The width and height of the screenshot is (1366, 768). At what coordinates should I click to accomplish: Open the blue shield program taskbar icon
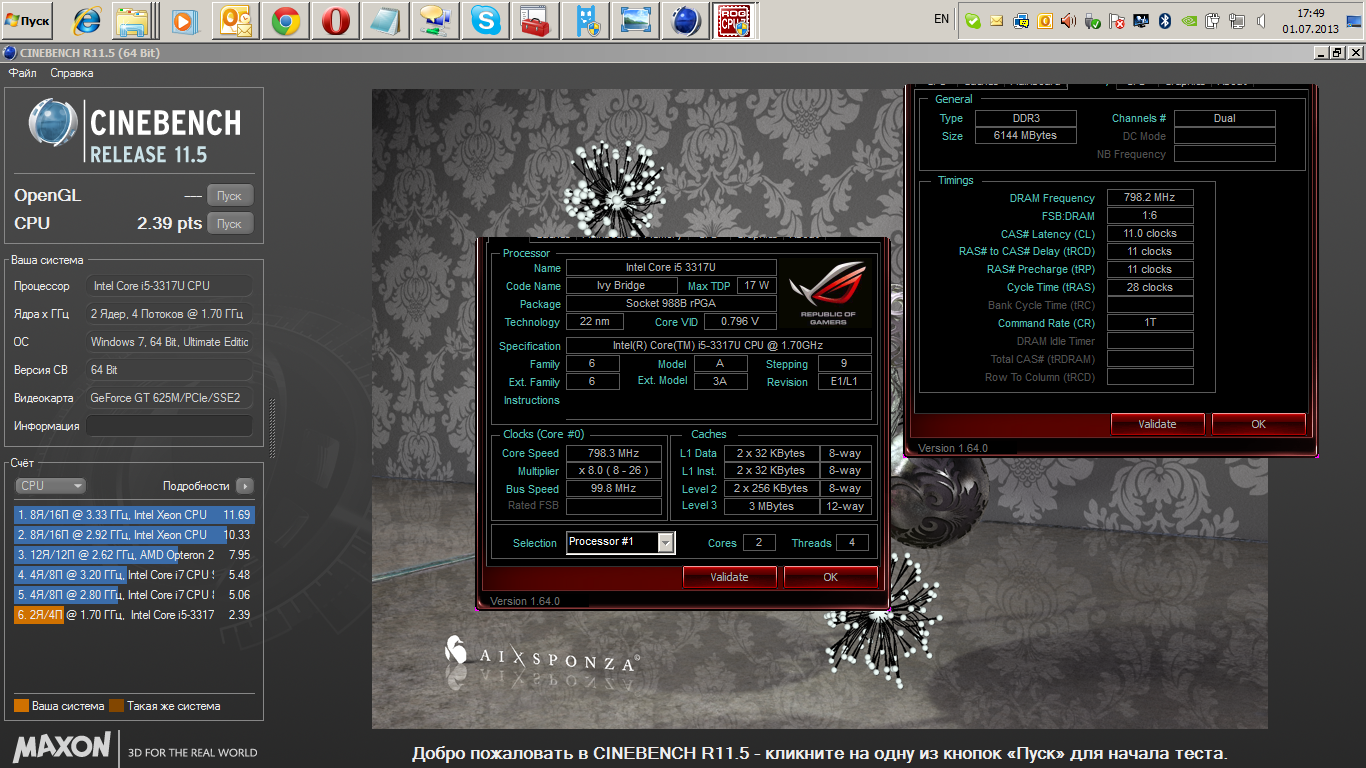click(x=587, y=20)
